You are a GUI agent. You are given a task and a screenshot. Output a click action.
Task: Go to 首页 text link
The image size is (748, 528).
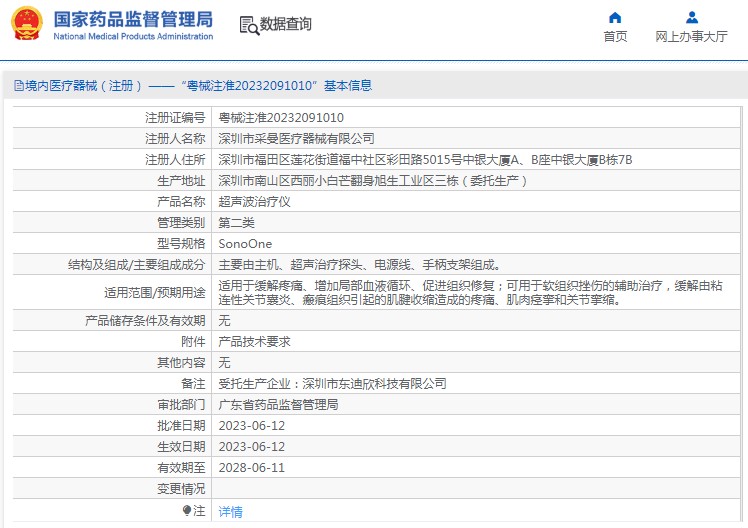tap(615, 36)
